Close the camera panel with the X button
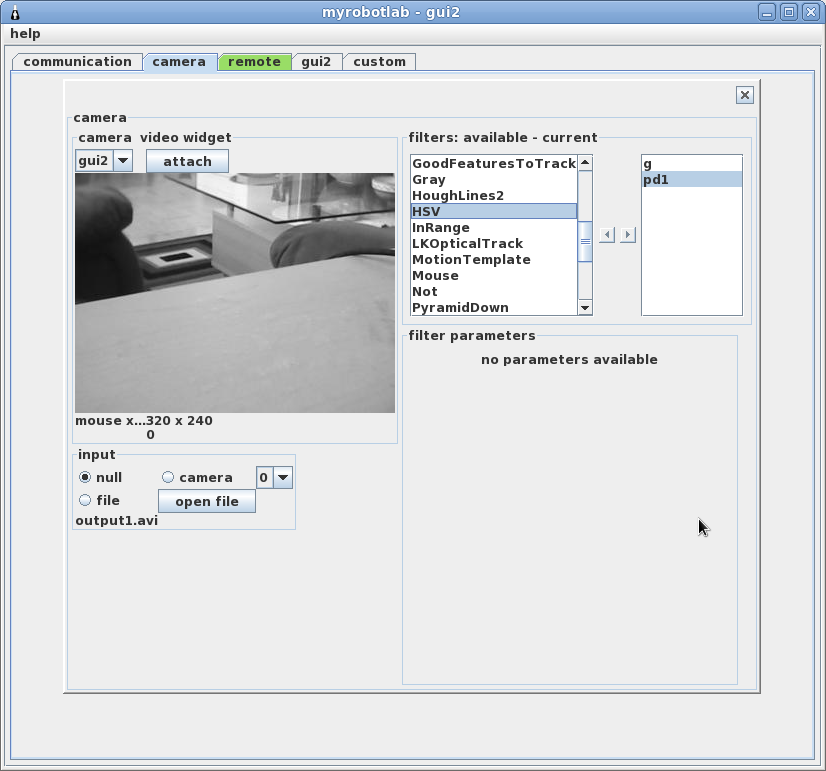The image size is (826, 771). 744,95
